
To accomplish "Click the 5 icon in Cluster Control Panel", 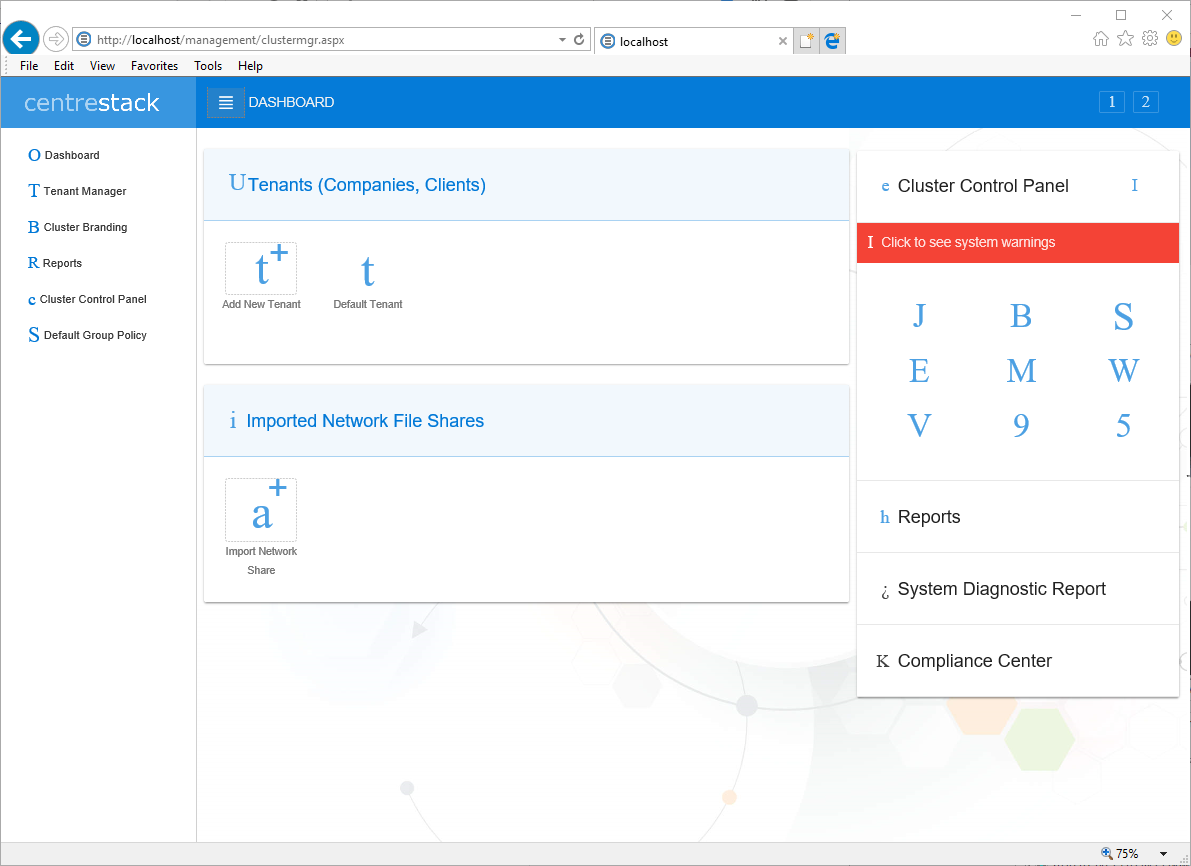I will (1123, 425).
